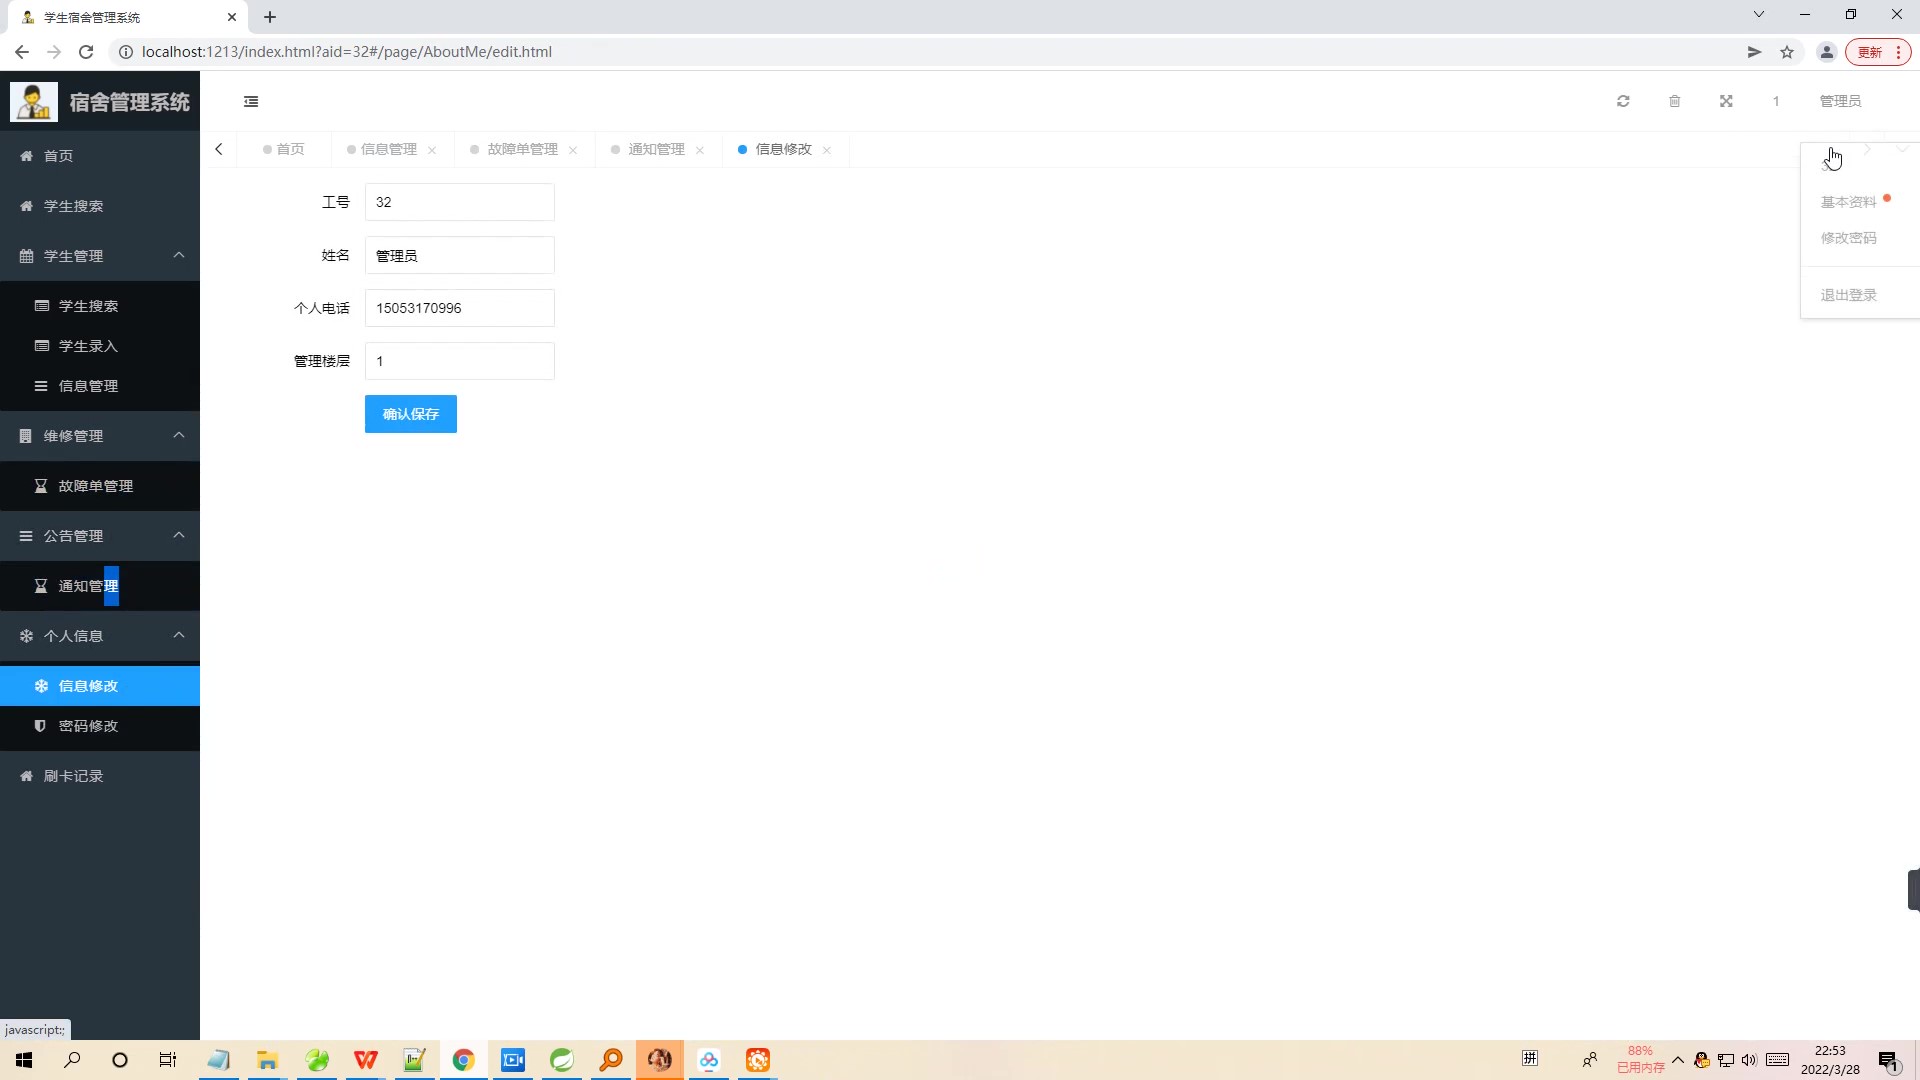Click the 个人电话 input field

(x=459, y=308)
